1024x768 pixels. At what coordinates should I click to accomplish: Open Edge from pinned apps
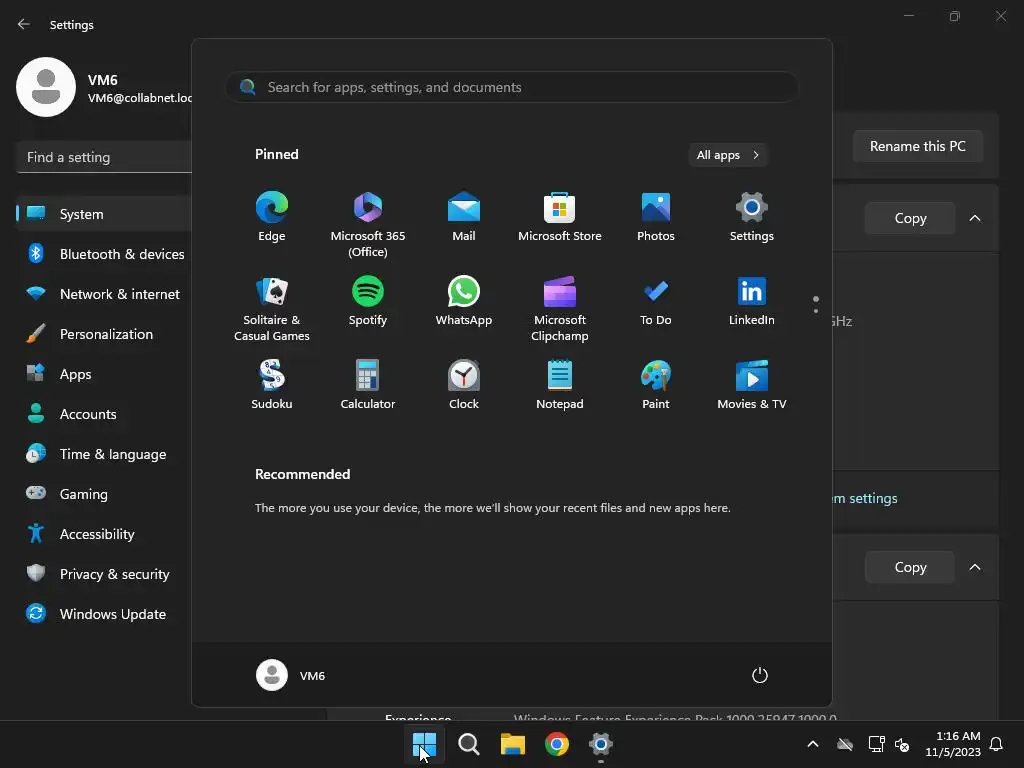pyautogui.click(x=272, y=217)
